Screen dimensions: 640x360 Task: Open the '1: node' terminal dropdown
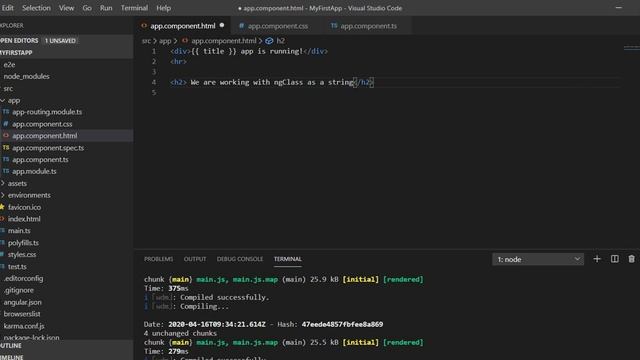(x=538, y=259)
